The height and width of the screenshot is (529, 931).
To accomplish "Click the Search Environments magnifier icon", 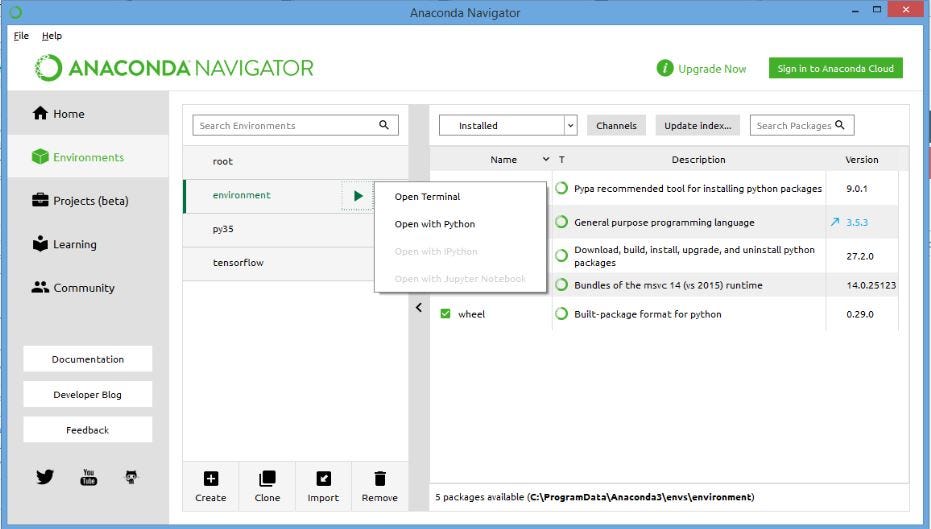I will pyautogui.click(x=384, y=125).
